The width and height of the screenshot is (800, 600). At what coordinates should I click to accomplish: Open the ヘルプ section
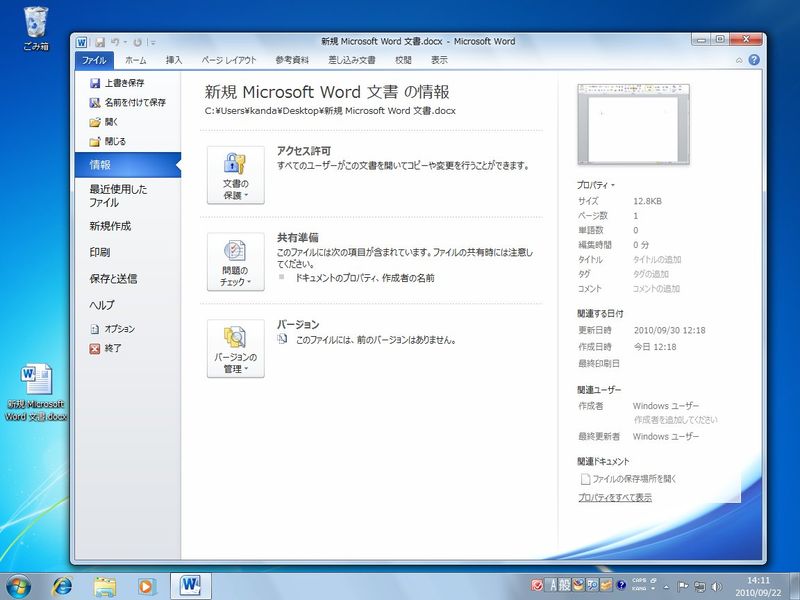102,305
